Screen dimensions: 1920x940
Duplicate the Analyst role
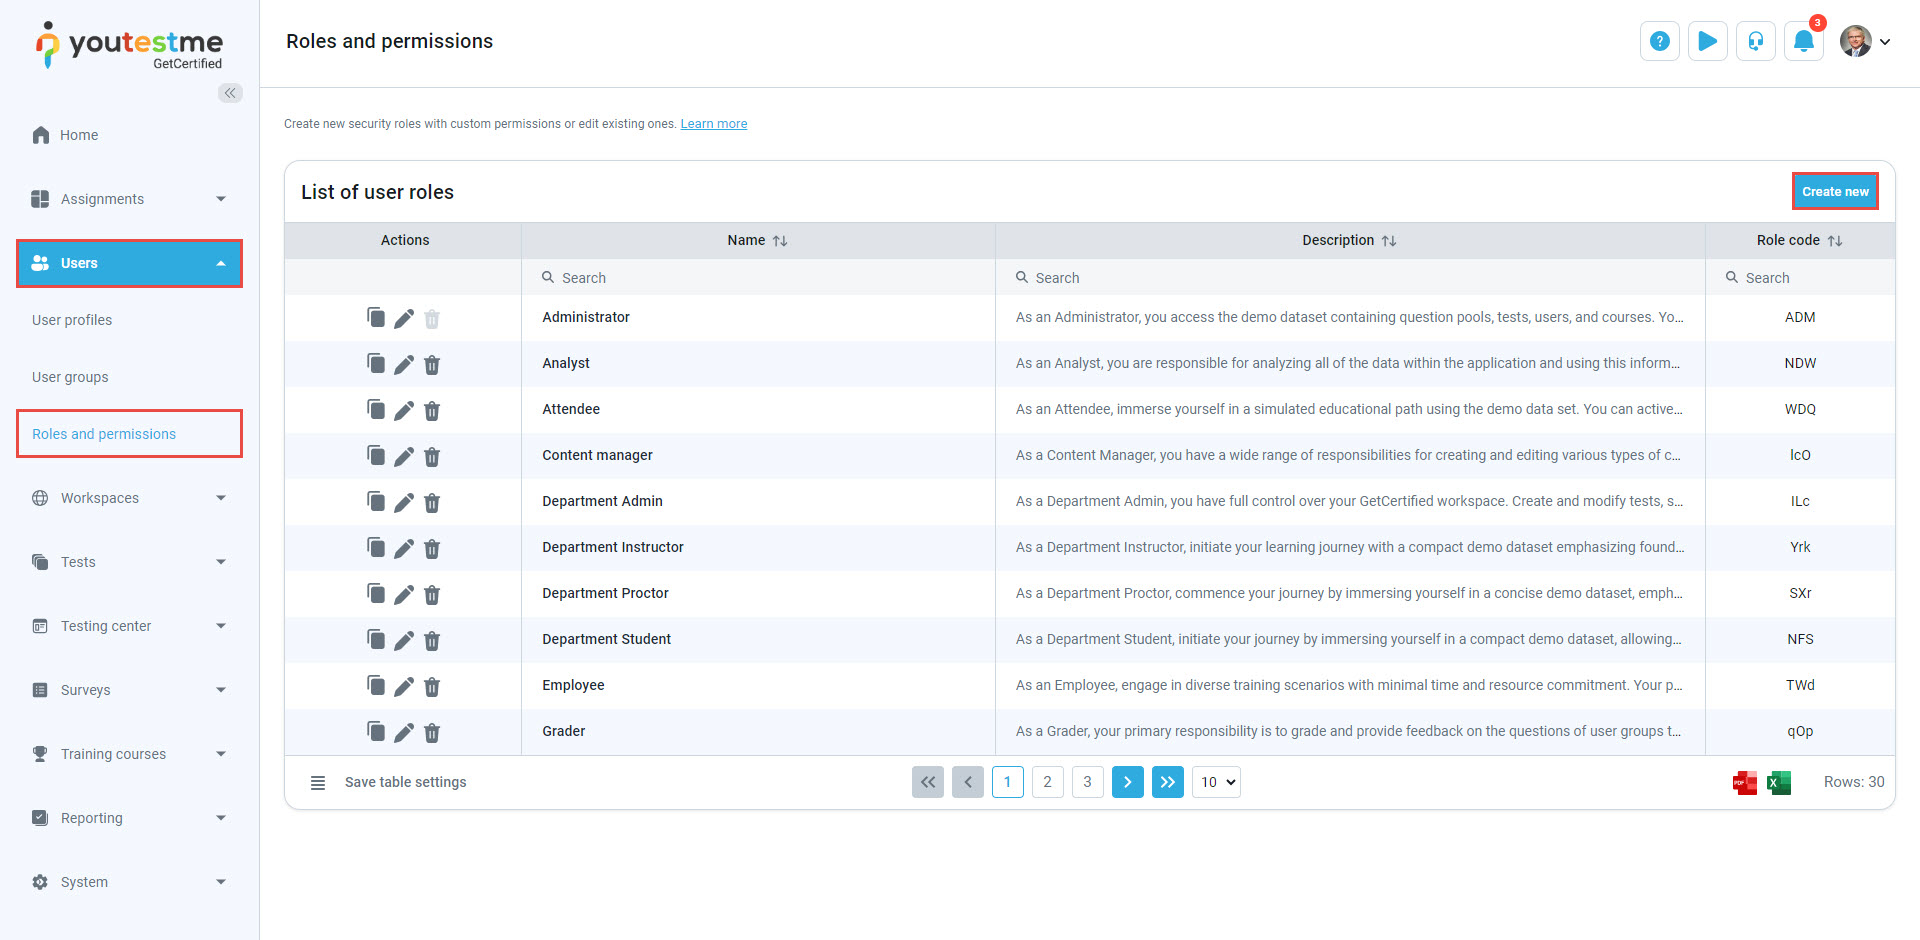[x=376, y=364]
